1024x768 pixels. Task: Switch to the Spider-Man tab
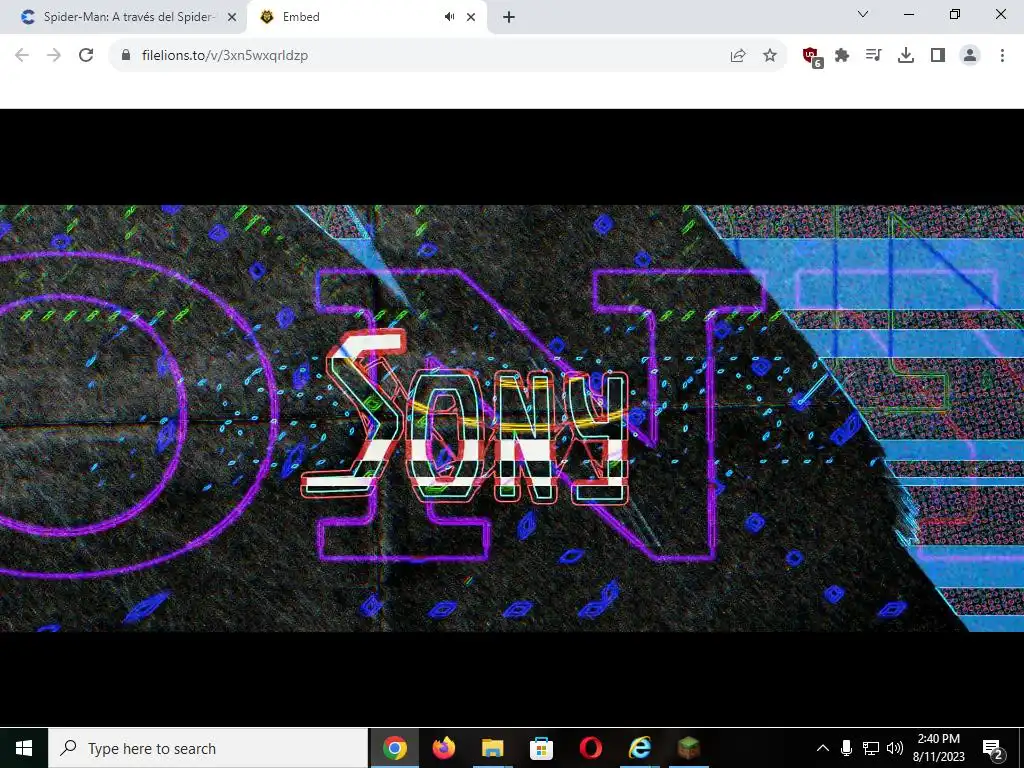[123, 17]
